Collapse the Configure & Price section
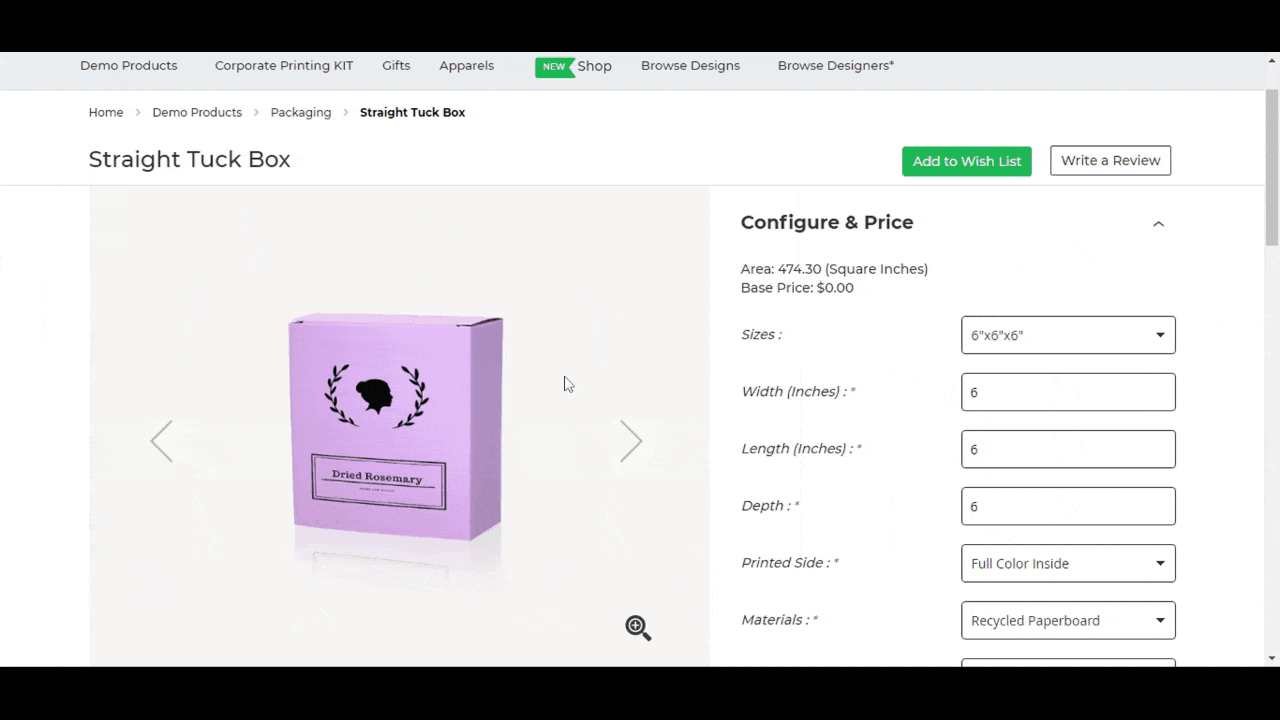 (1158, 223)
